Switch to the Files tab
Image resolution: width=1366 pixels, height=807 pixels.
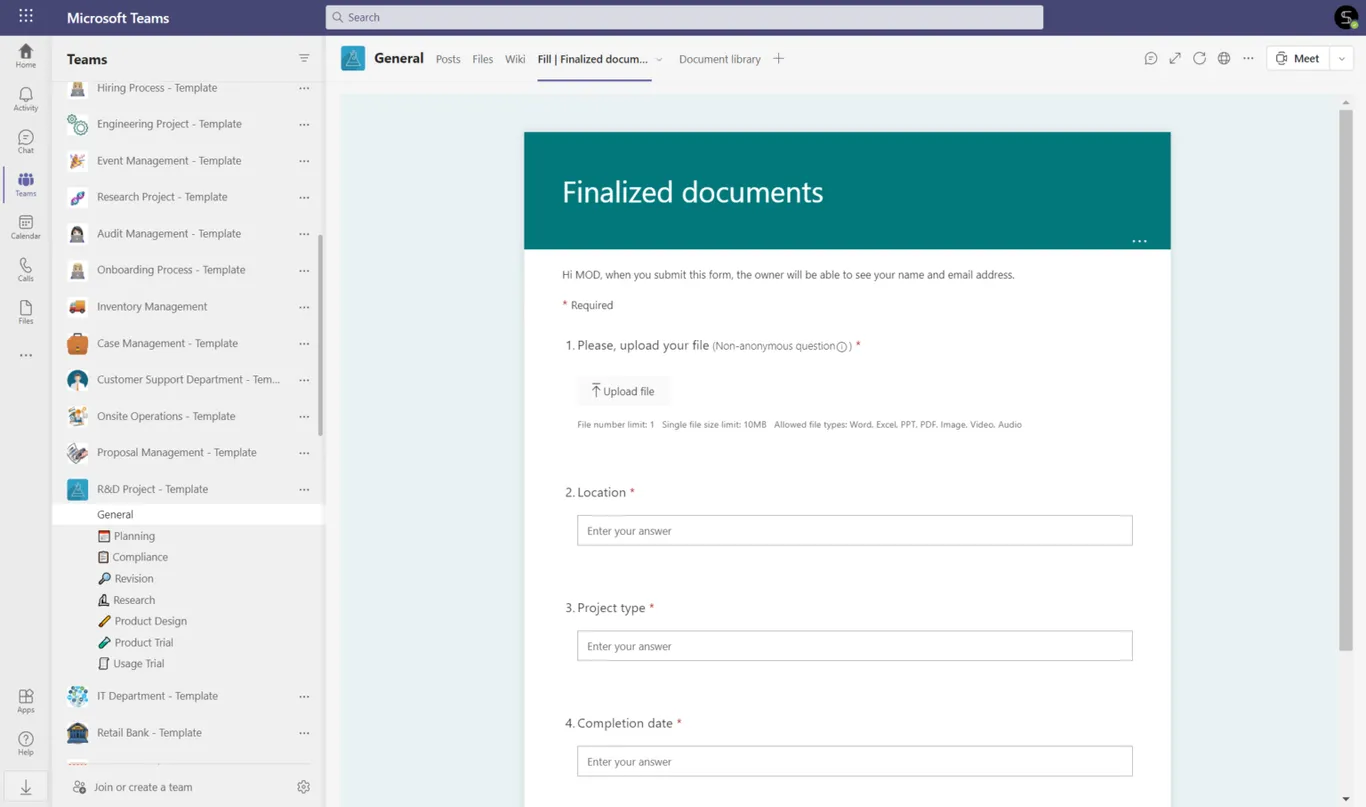pos(483,59)
